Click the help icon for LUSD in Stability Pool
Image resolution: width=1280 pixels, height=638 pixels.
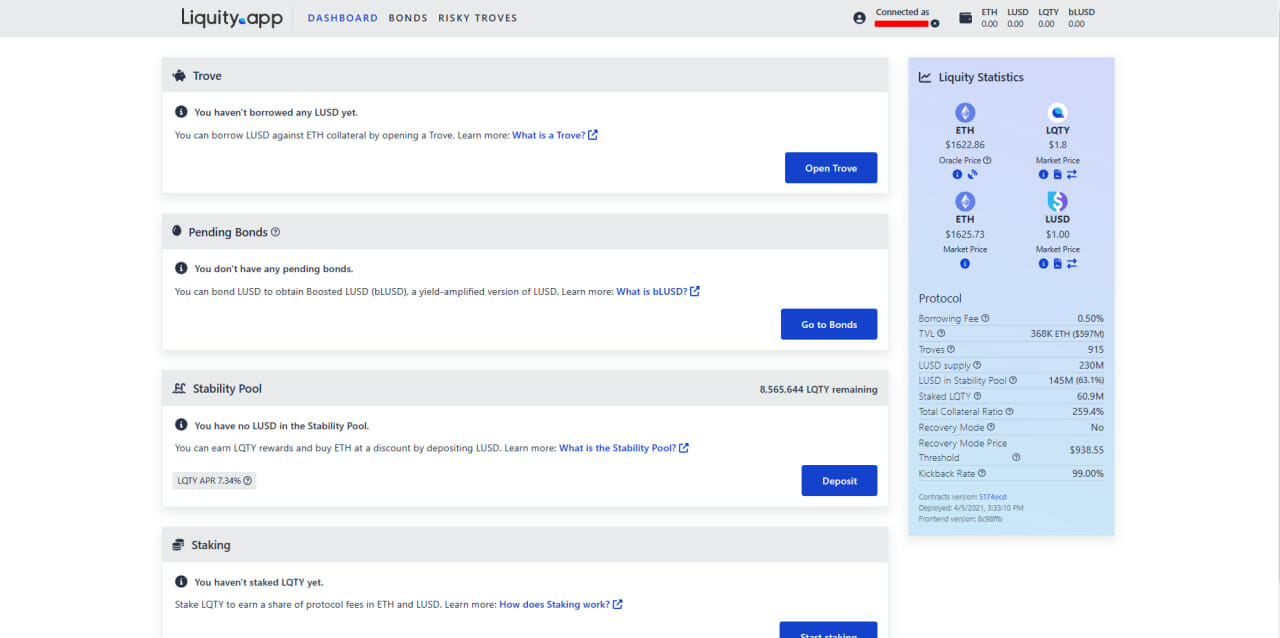coord(1013,380)
